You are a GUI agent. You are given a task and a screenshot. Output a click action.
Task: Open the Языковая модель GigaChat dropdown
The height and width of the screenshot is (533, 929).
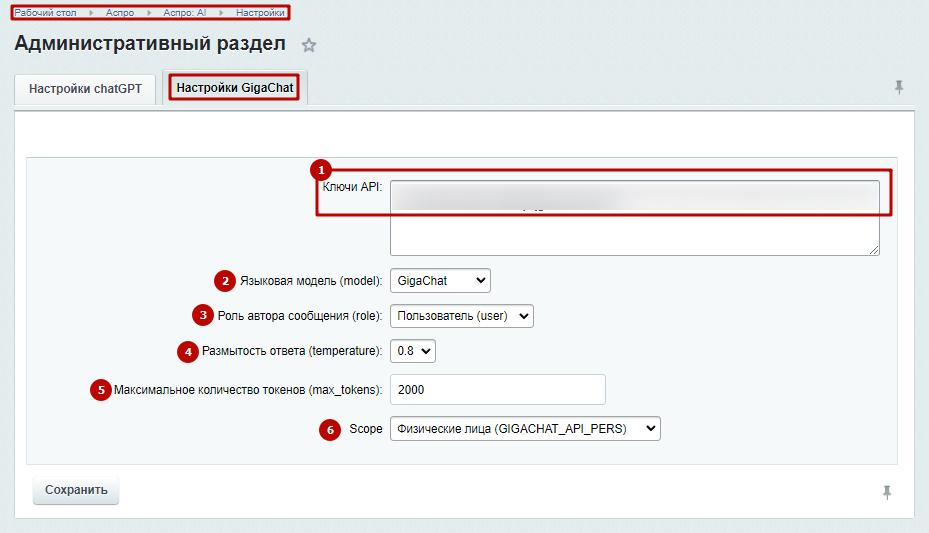[440, 281]
